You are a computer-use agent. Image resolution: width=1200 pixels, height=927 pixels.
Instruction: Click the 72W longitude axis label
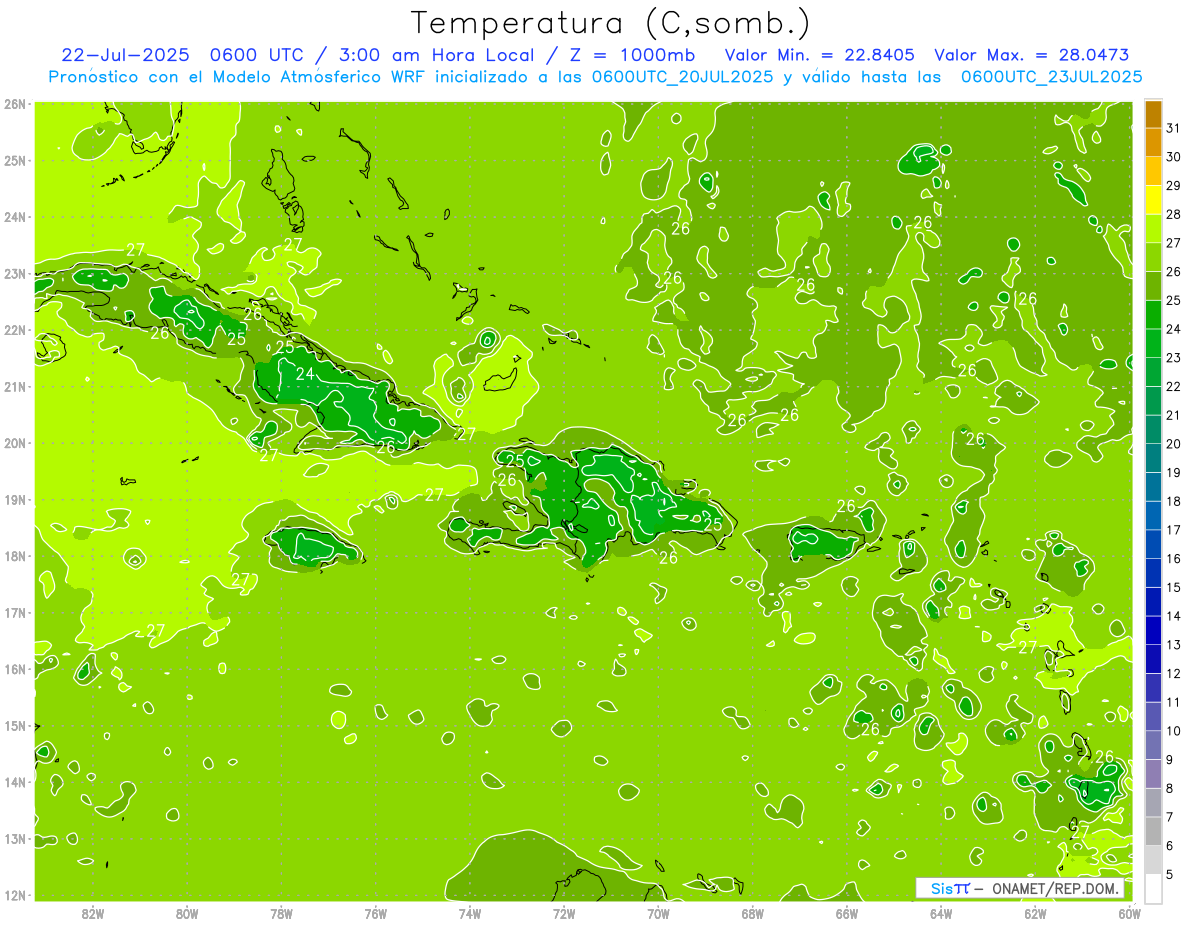(564, 913)
